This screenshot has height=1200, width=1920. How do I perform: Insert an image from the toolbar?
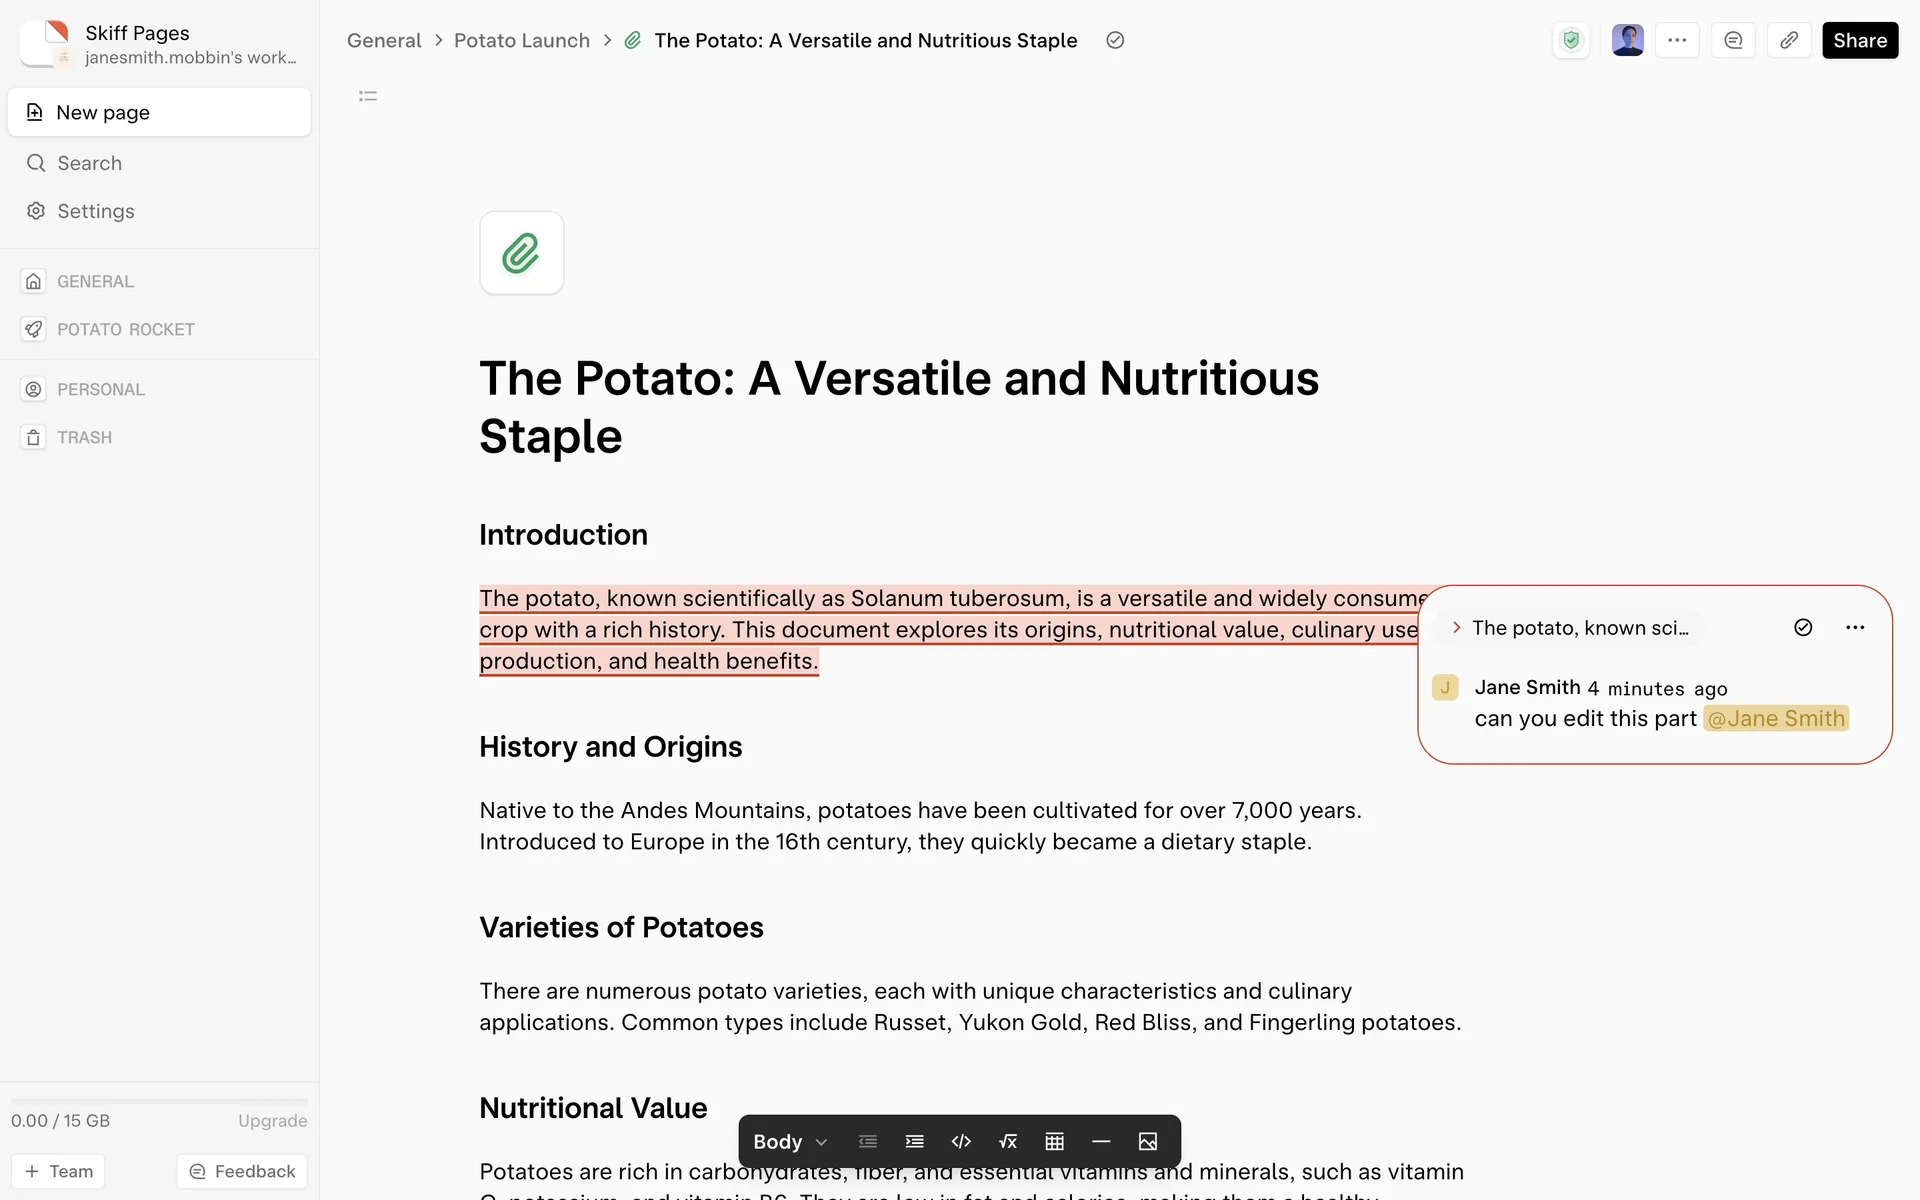point(1148,1141)
